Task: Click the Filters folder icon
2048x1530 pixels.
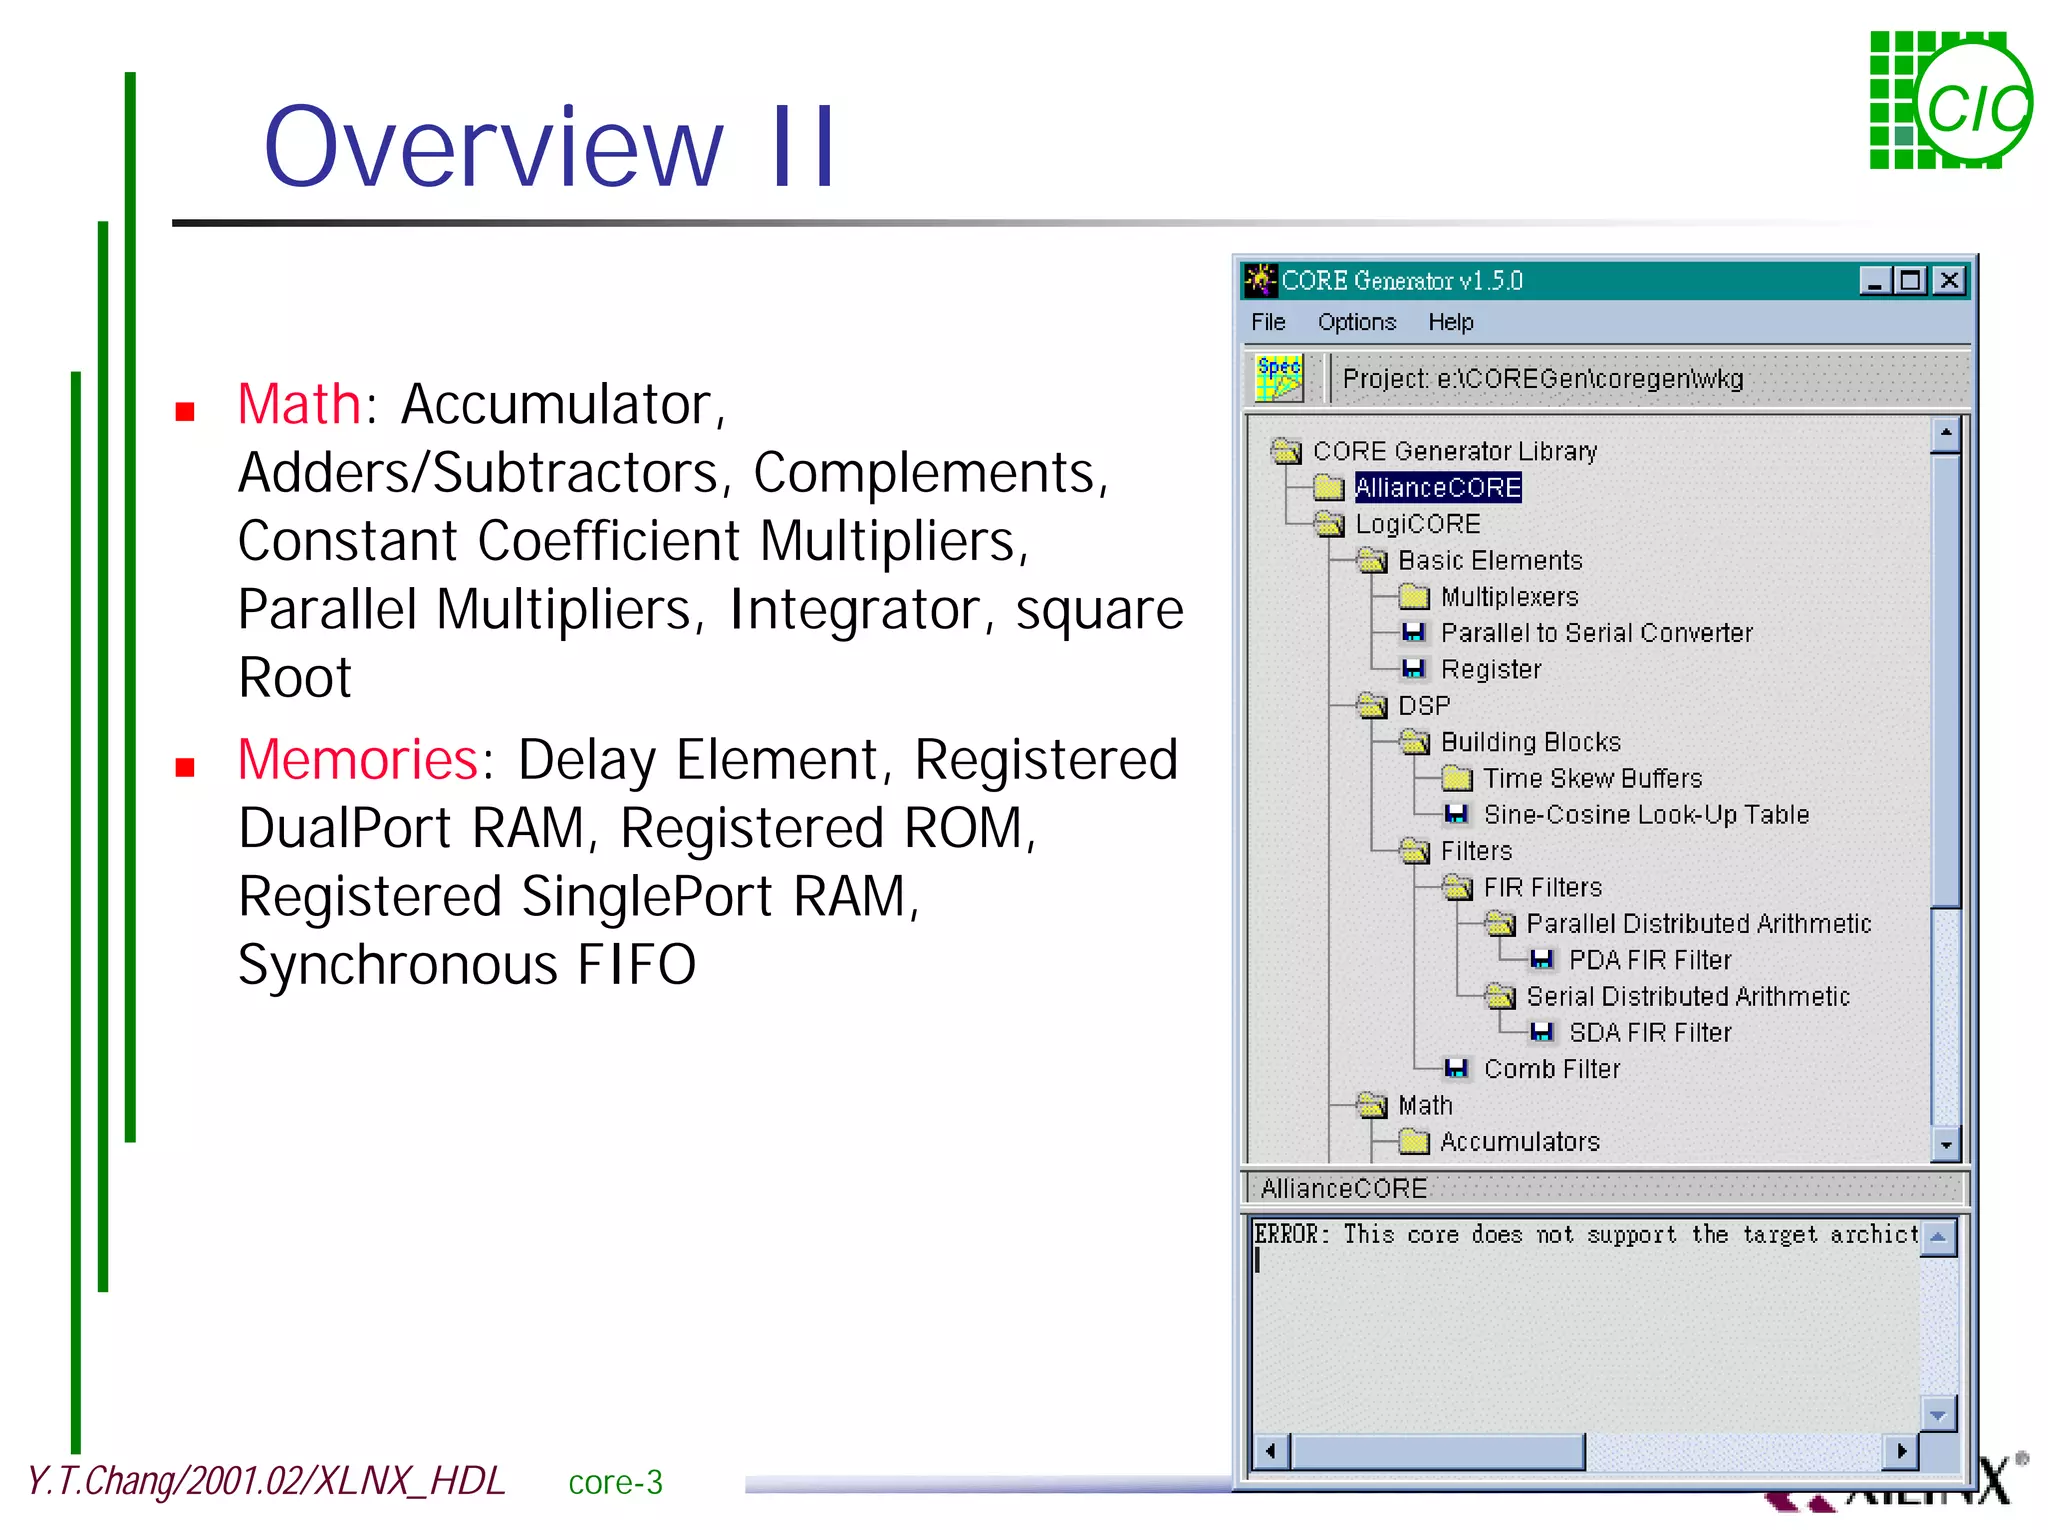Action: [x=1414, y=850]
